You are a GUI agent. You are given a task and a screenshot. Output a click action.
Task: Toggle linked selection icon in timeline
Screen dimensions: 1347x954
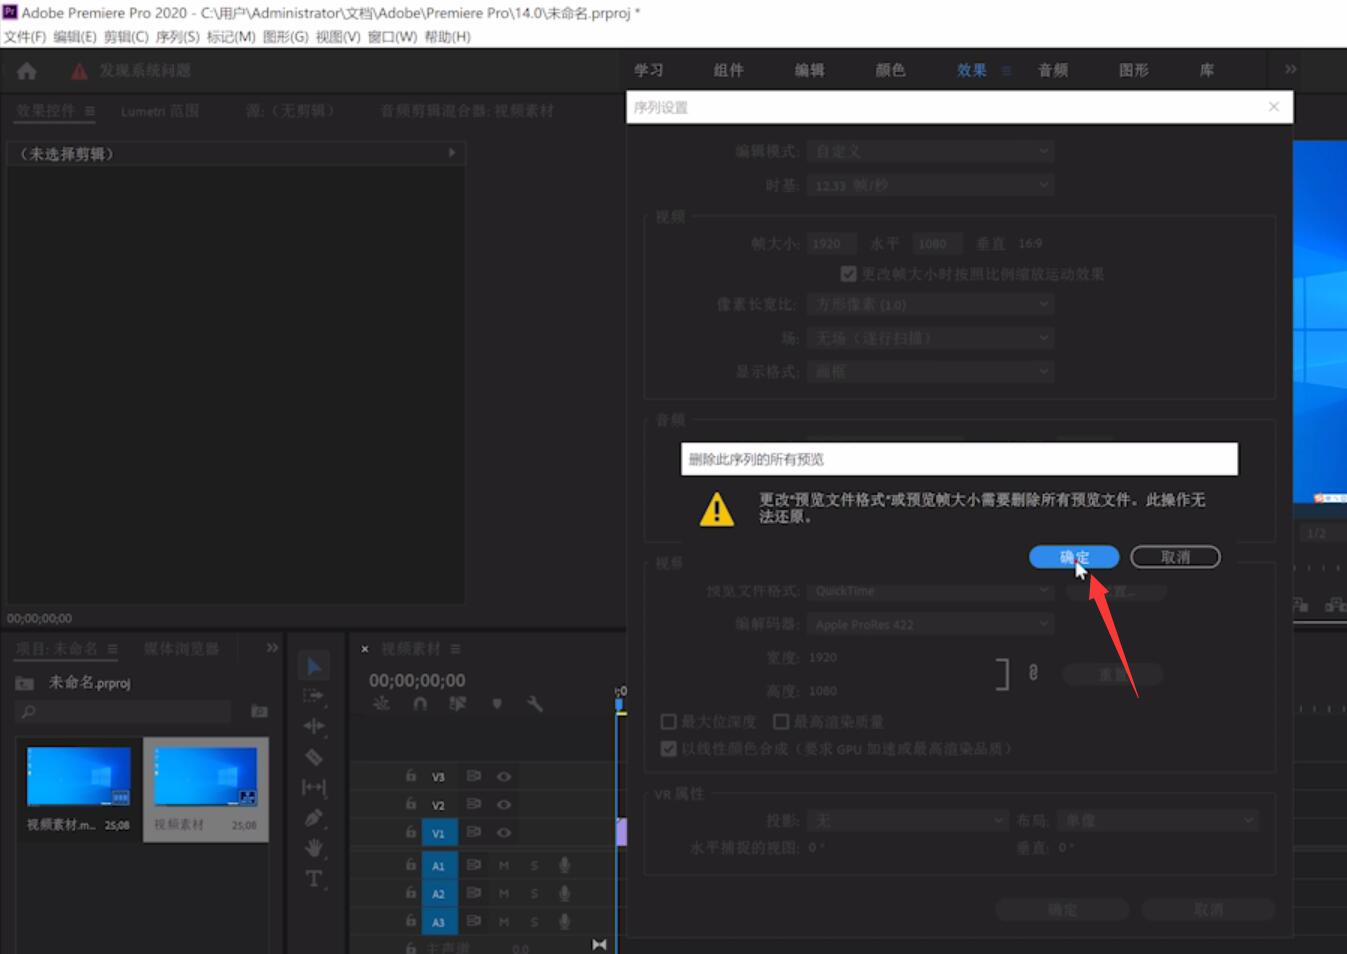pyautogui.click(x=458, y=704)
